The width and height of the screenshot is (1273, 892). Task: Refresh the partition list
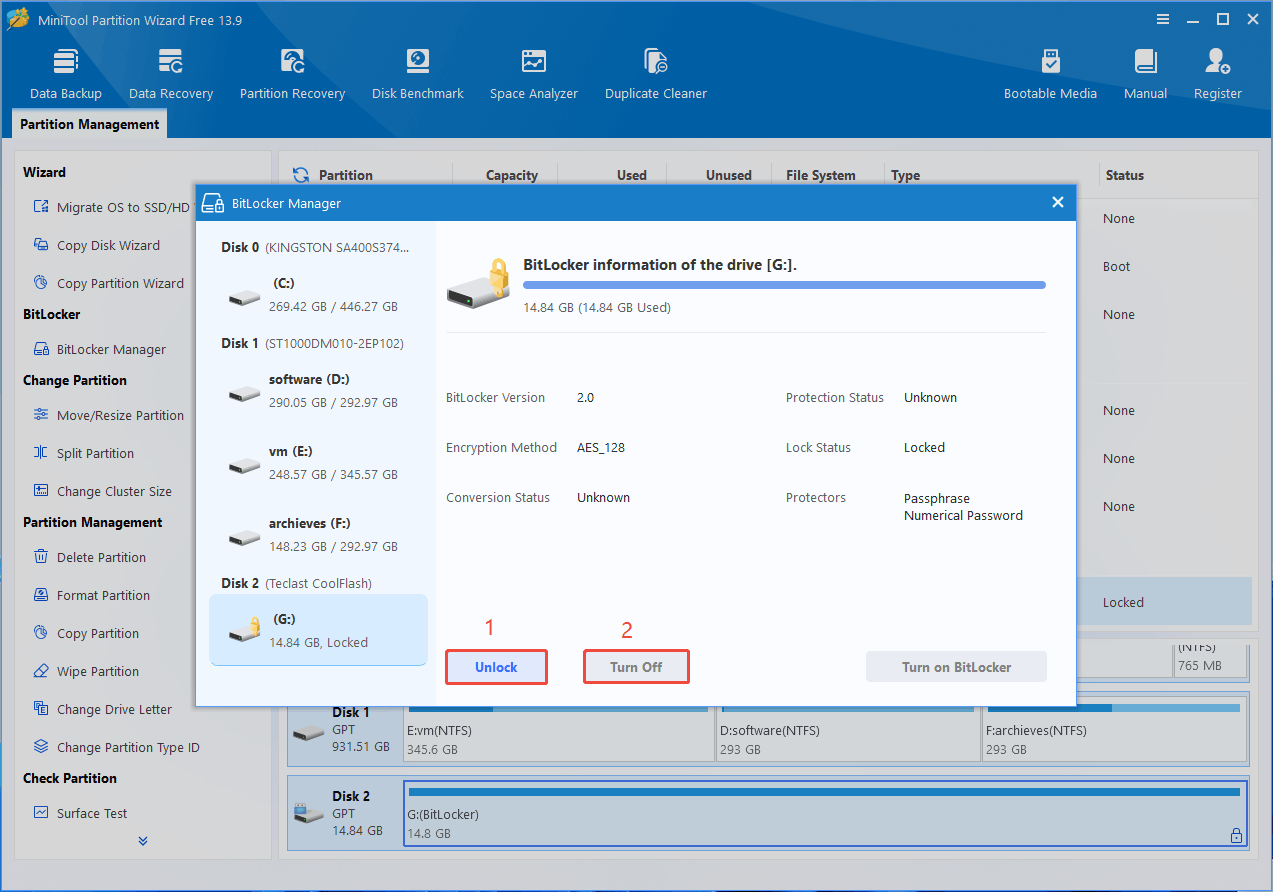pyautogui.click(x=300, y=175)
